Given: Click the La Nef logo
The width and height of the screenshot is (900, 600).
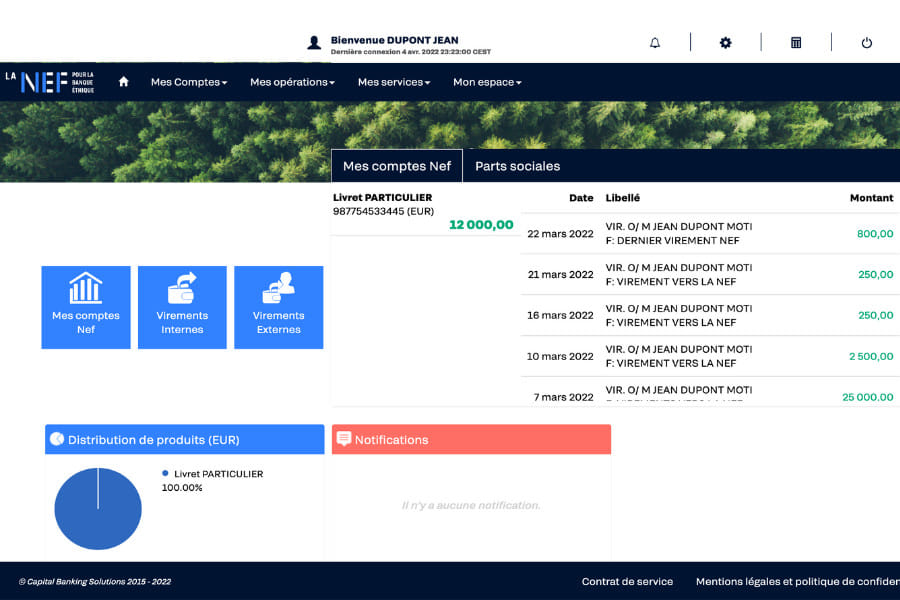Looking at the screenshot, I should pos(50,82).
